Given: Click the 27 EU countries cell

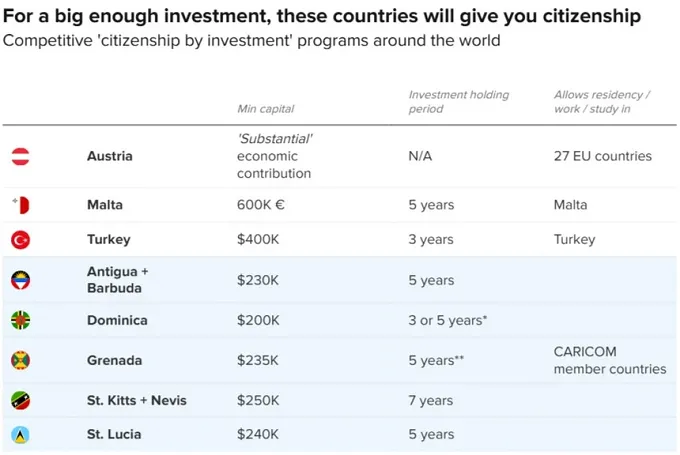Looking at the screenshot, I should click(x=602, y=156).
